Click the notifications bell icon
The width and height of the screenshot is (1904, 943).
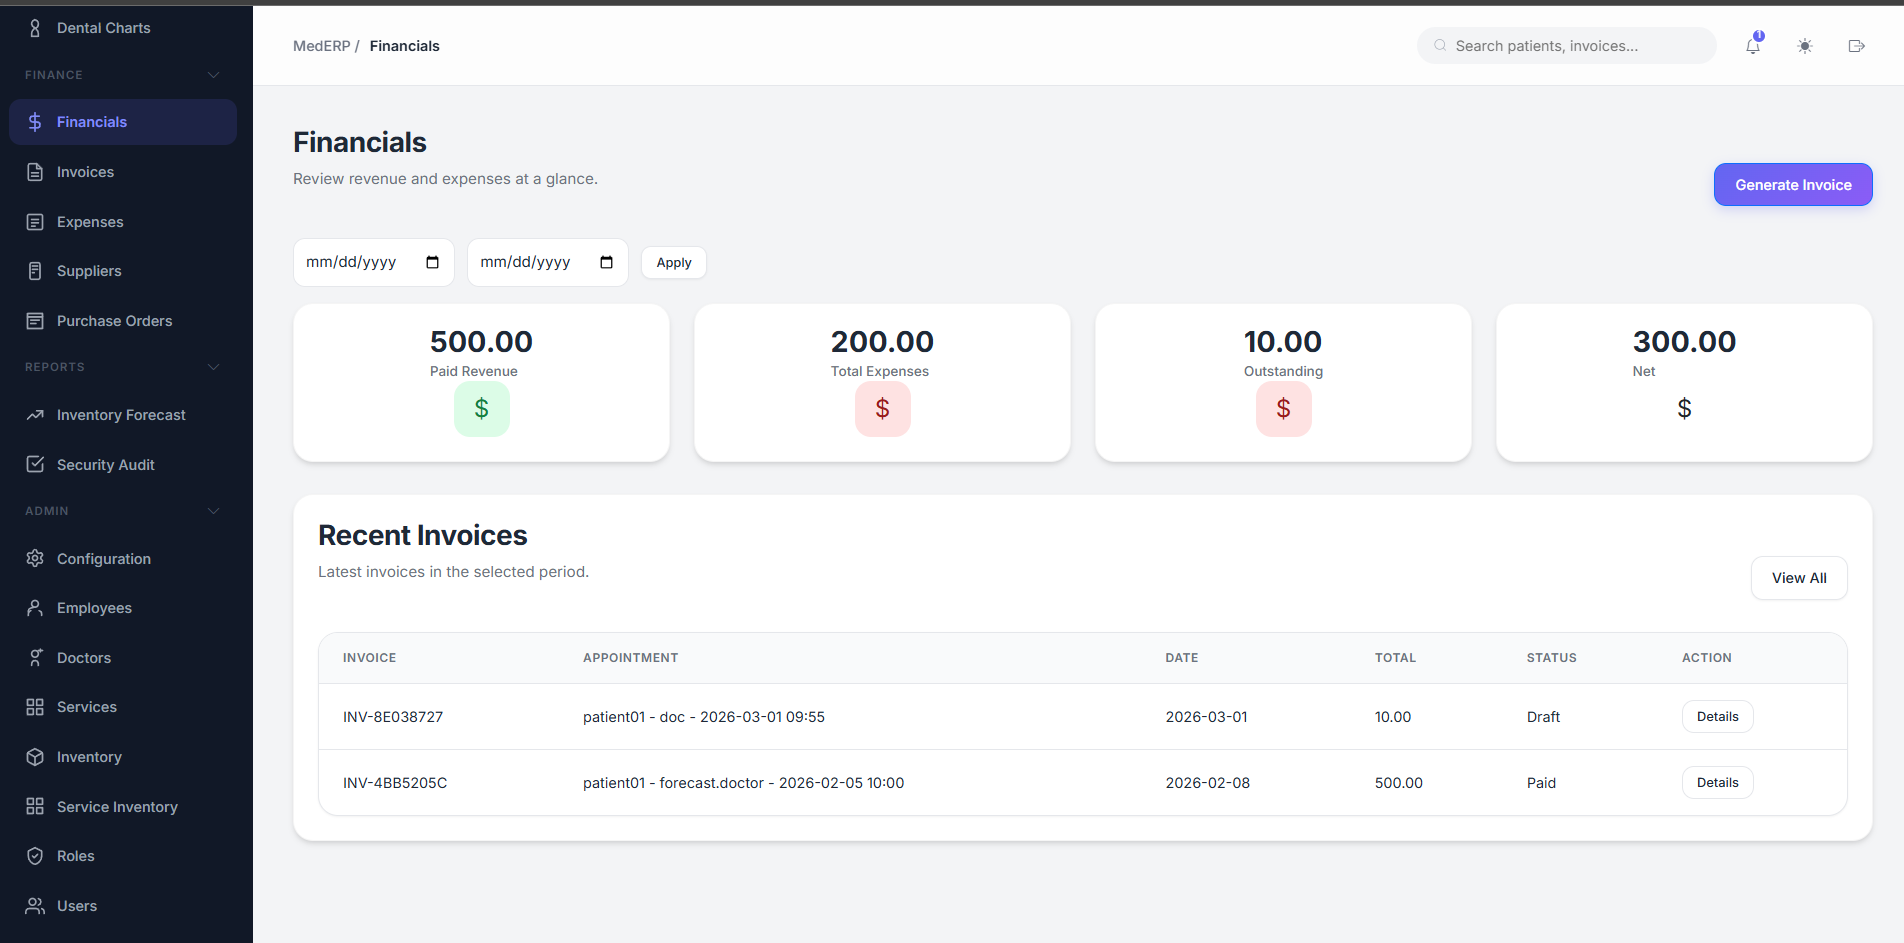tap(1753, 46)
